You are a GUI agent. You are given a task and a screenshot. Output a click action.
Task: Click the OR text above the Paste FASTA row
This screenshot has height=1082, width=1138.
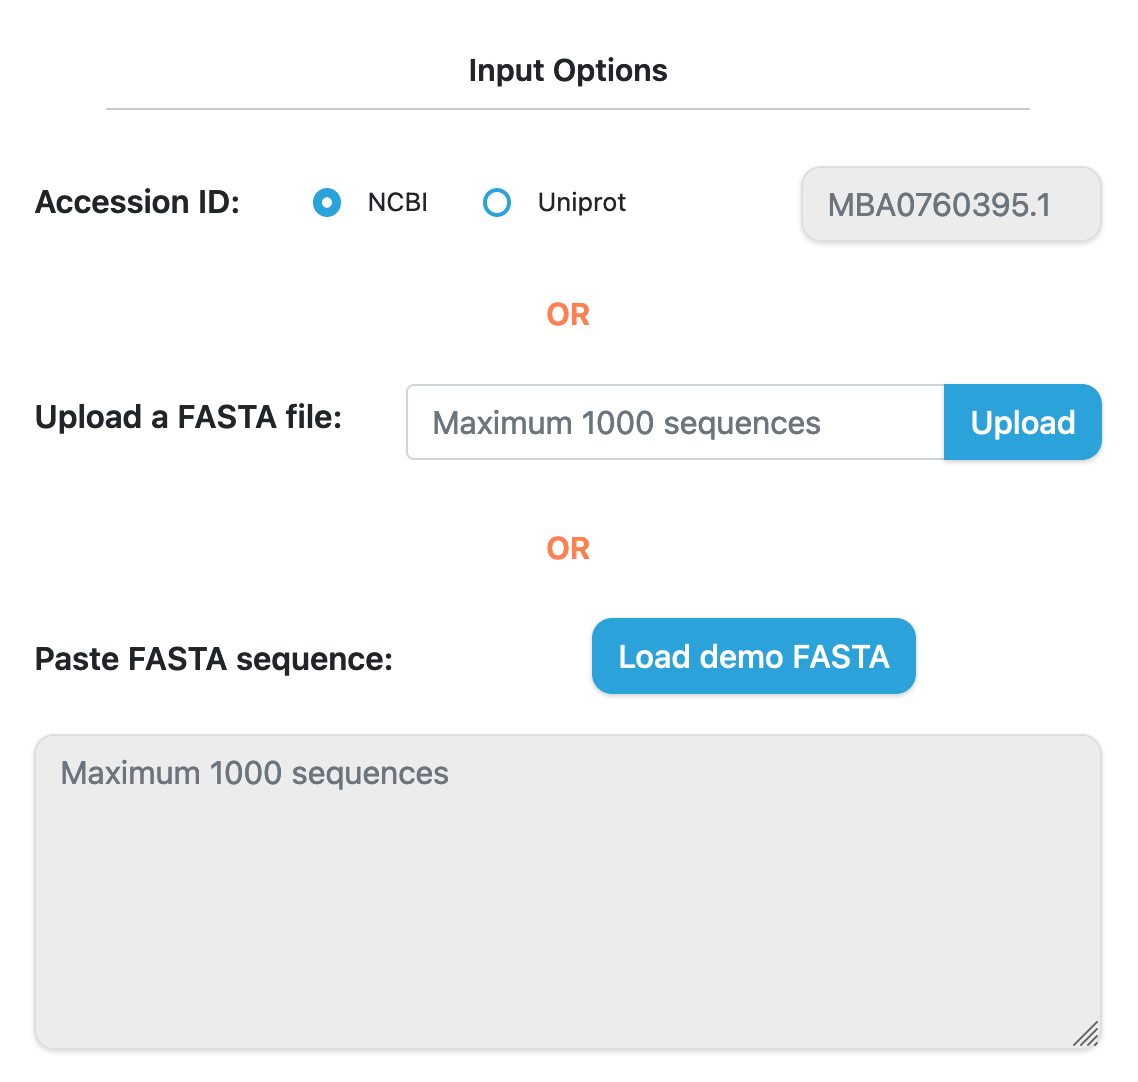click(x=568, y=549)
